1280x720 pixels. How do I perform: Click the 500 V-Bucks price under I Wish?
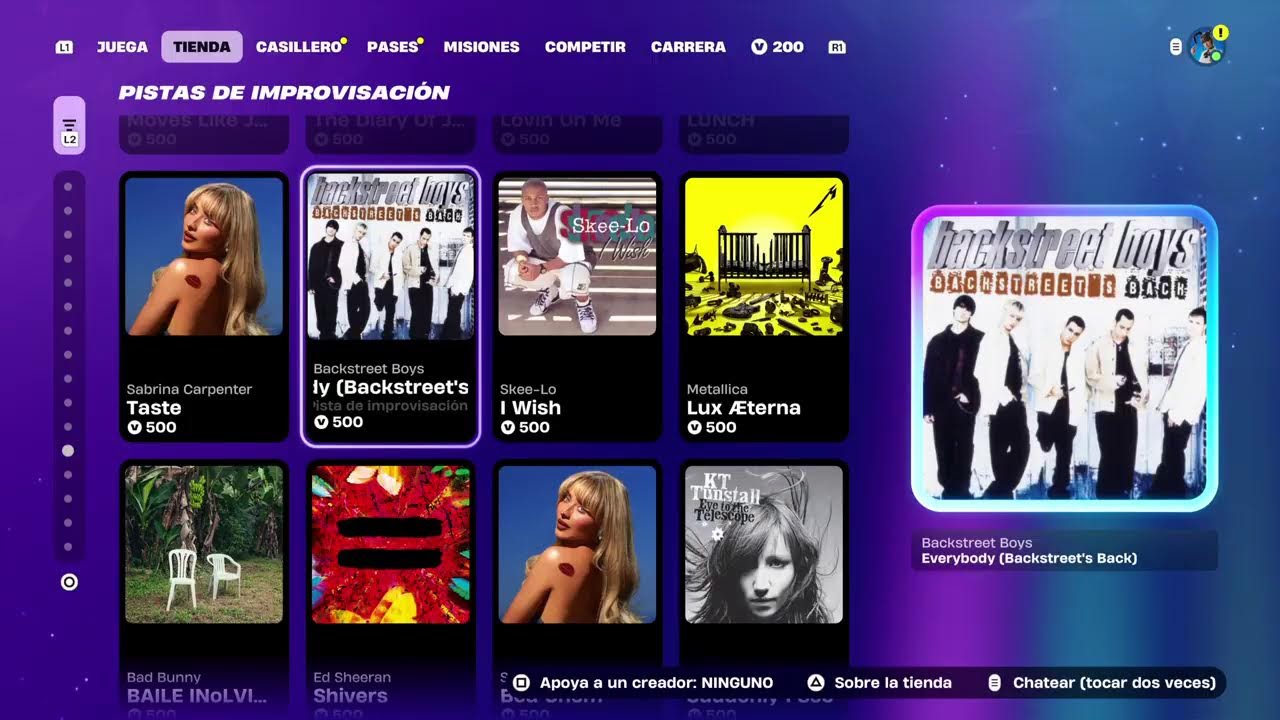pos(525,427)
